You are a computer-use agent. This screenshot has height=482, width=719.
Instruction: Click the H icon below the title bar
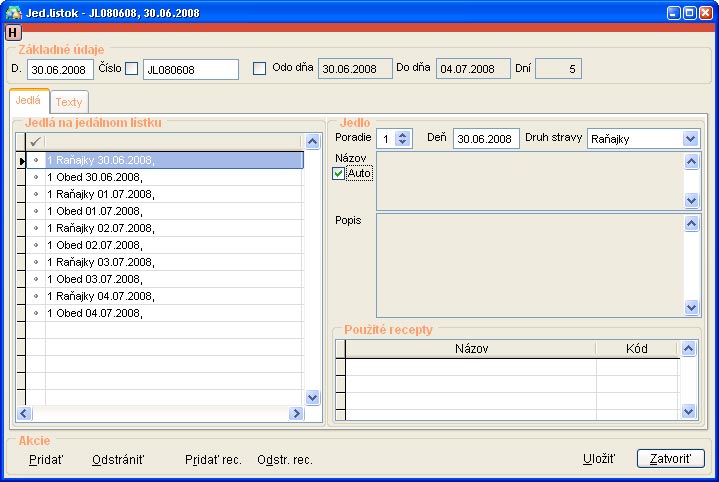[x=13, y=32]
